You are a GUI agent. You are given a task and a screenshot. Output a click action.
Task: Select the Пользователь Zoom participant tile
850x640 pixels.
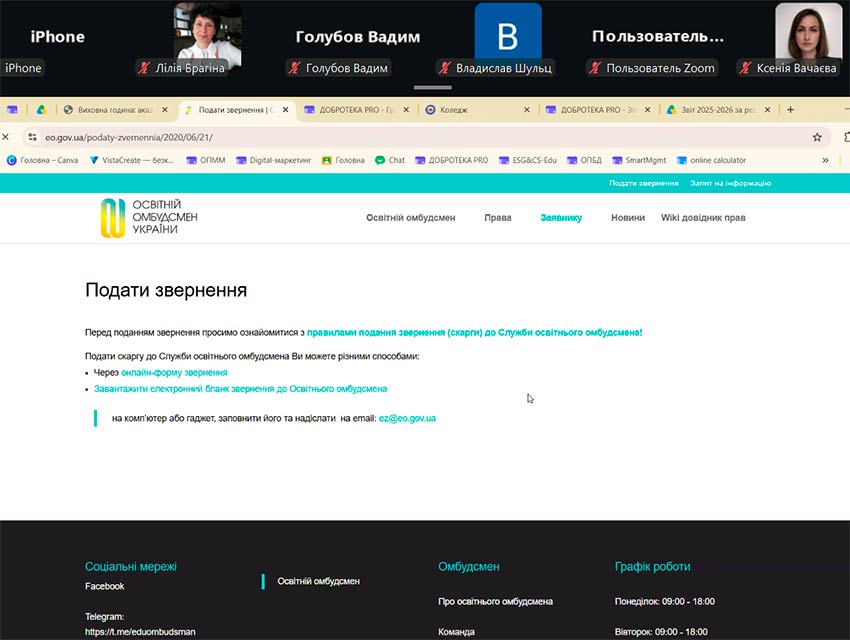658,37
